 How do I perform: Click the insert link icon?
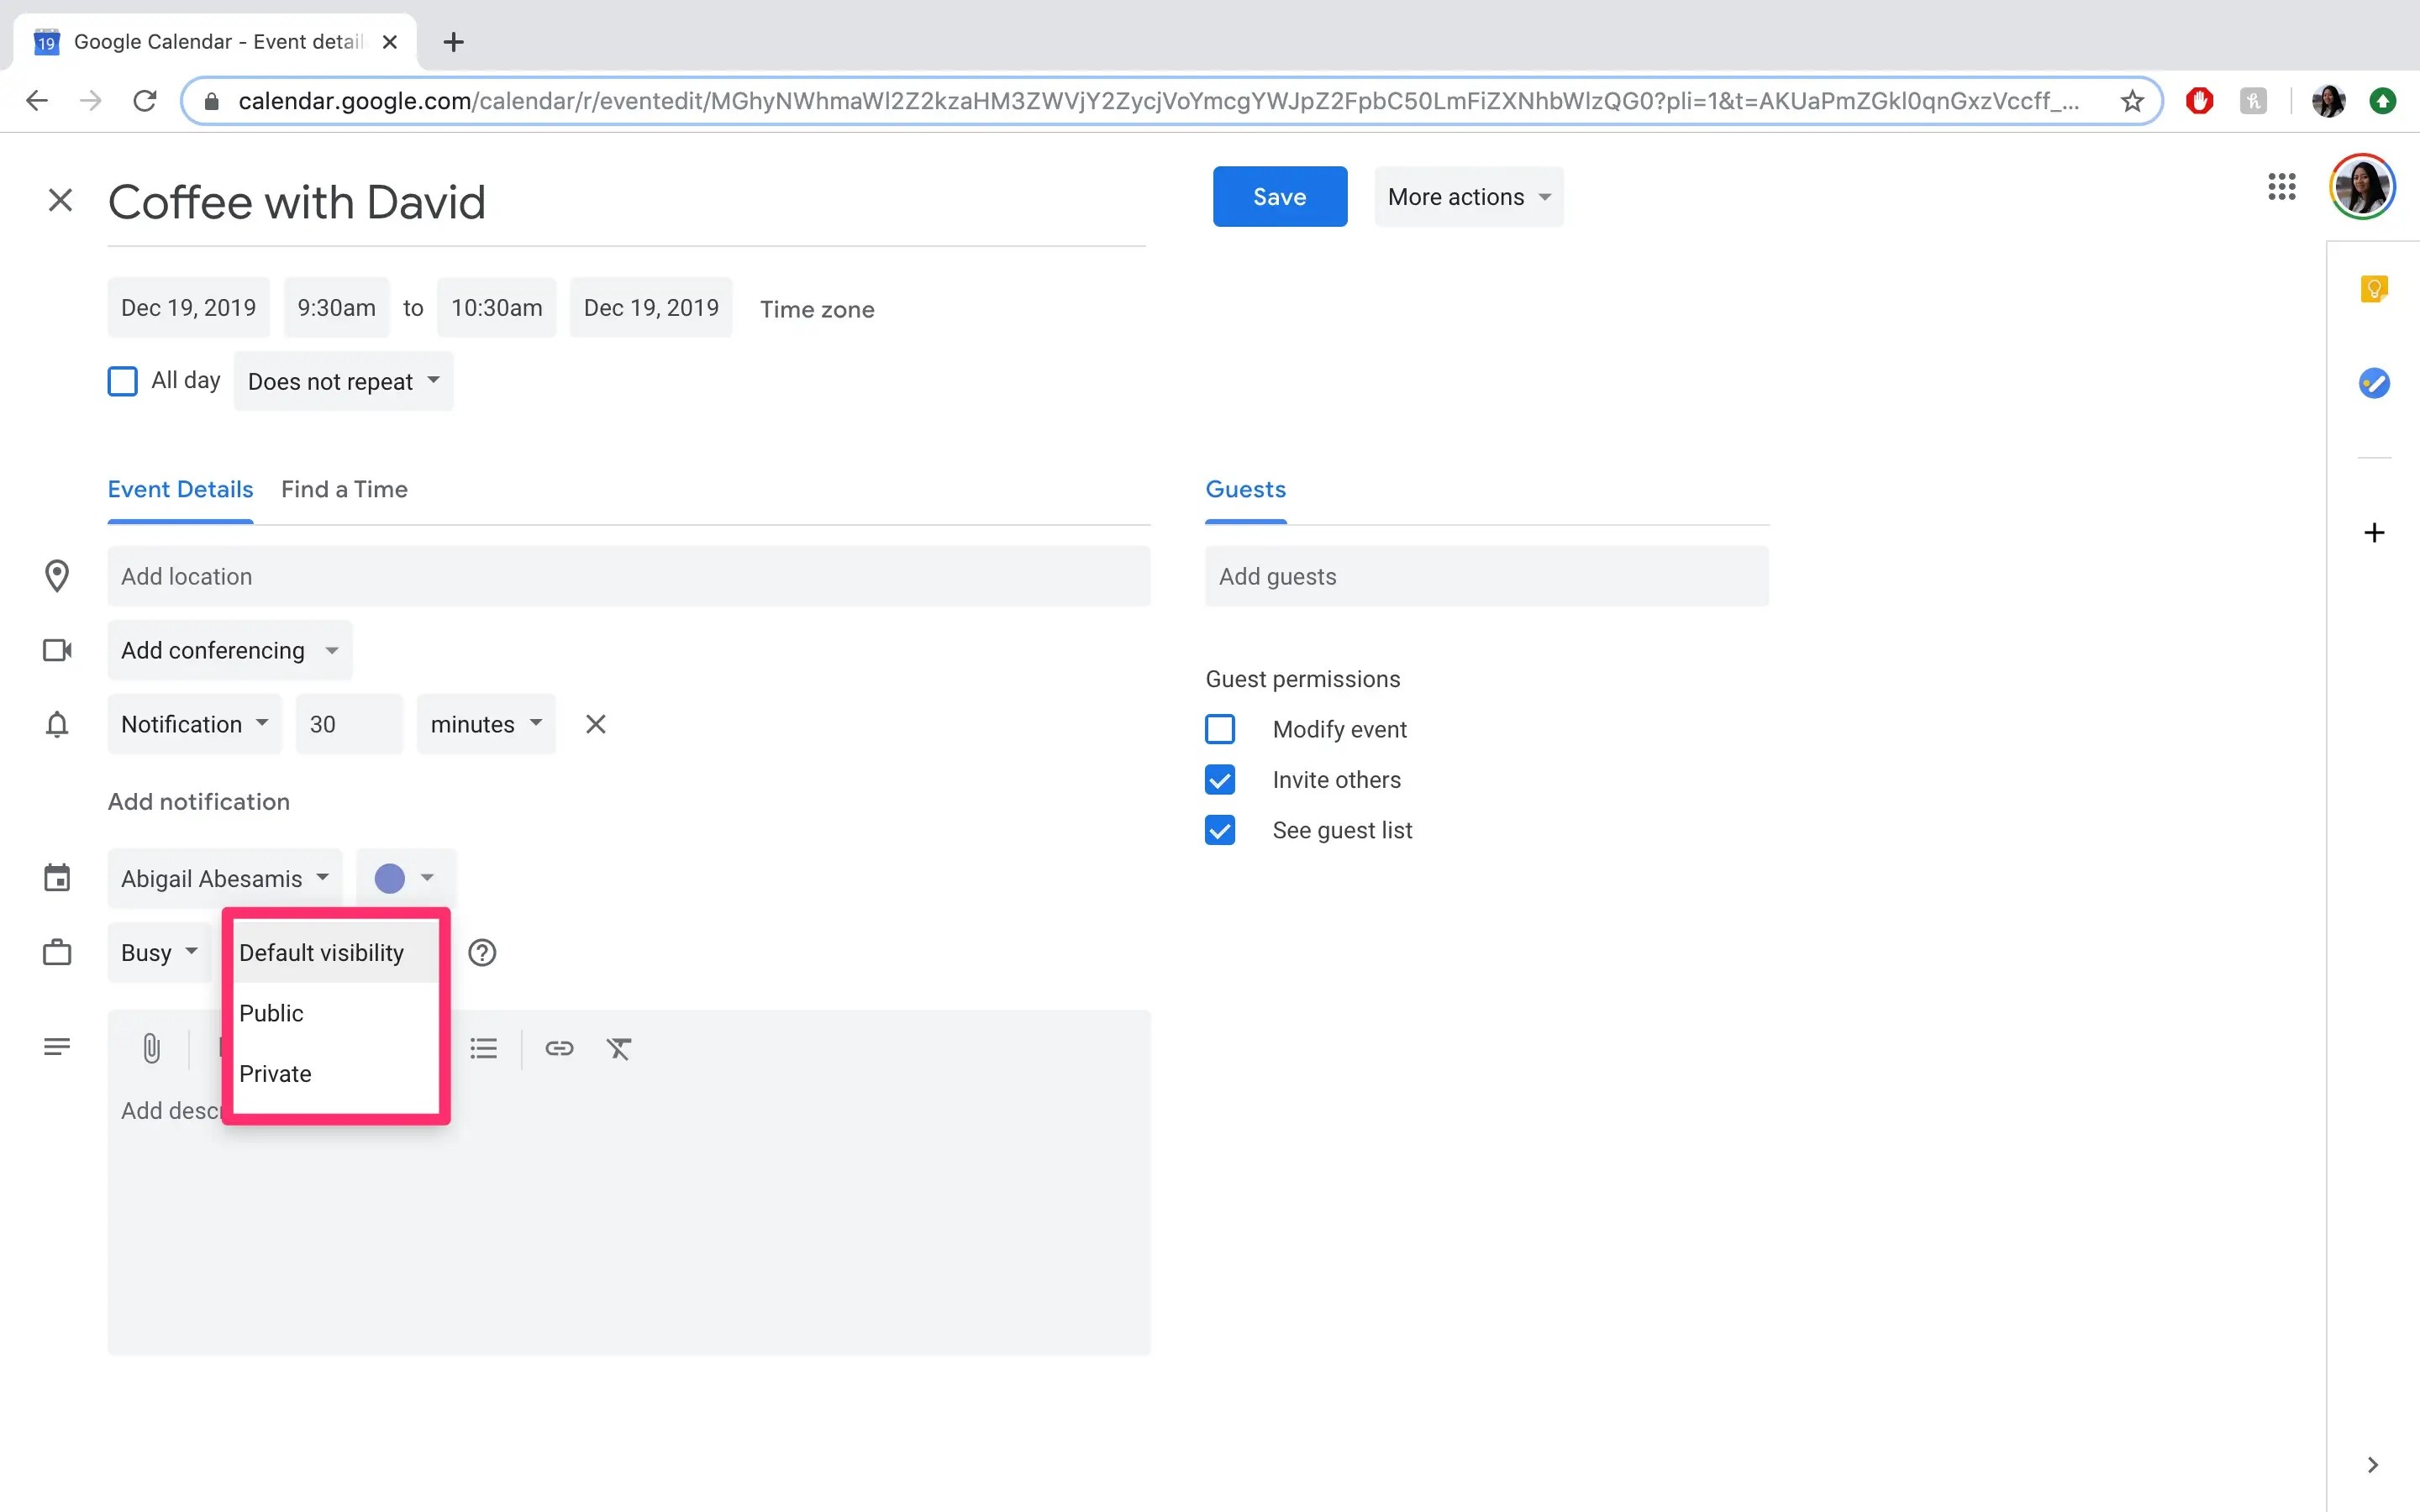(x=559, y=1048)
